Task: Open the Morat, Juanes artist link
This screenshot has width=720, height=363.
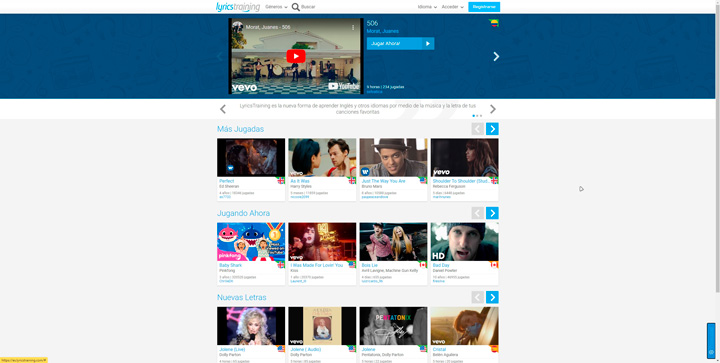Action: [382, 31]
